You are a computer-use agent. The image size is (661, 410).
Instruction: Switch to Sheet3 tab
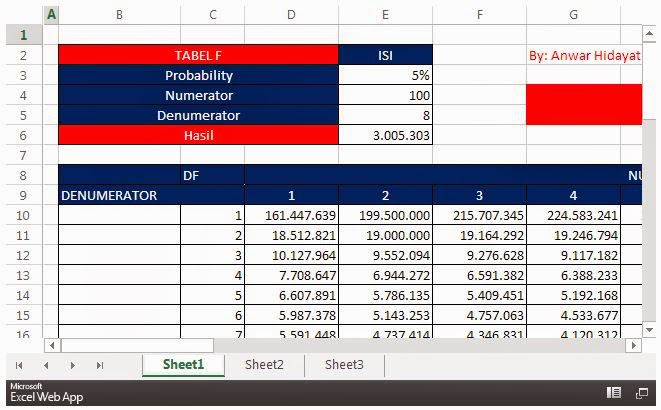point(344,365)
